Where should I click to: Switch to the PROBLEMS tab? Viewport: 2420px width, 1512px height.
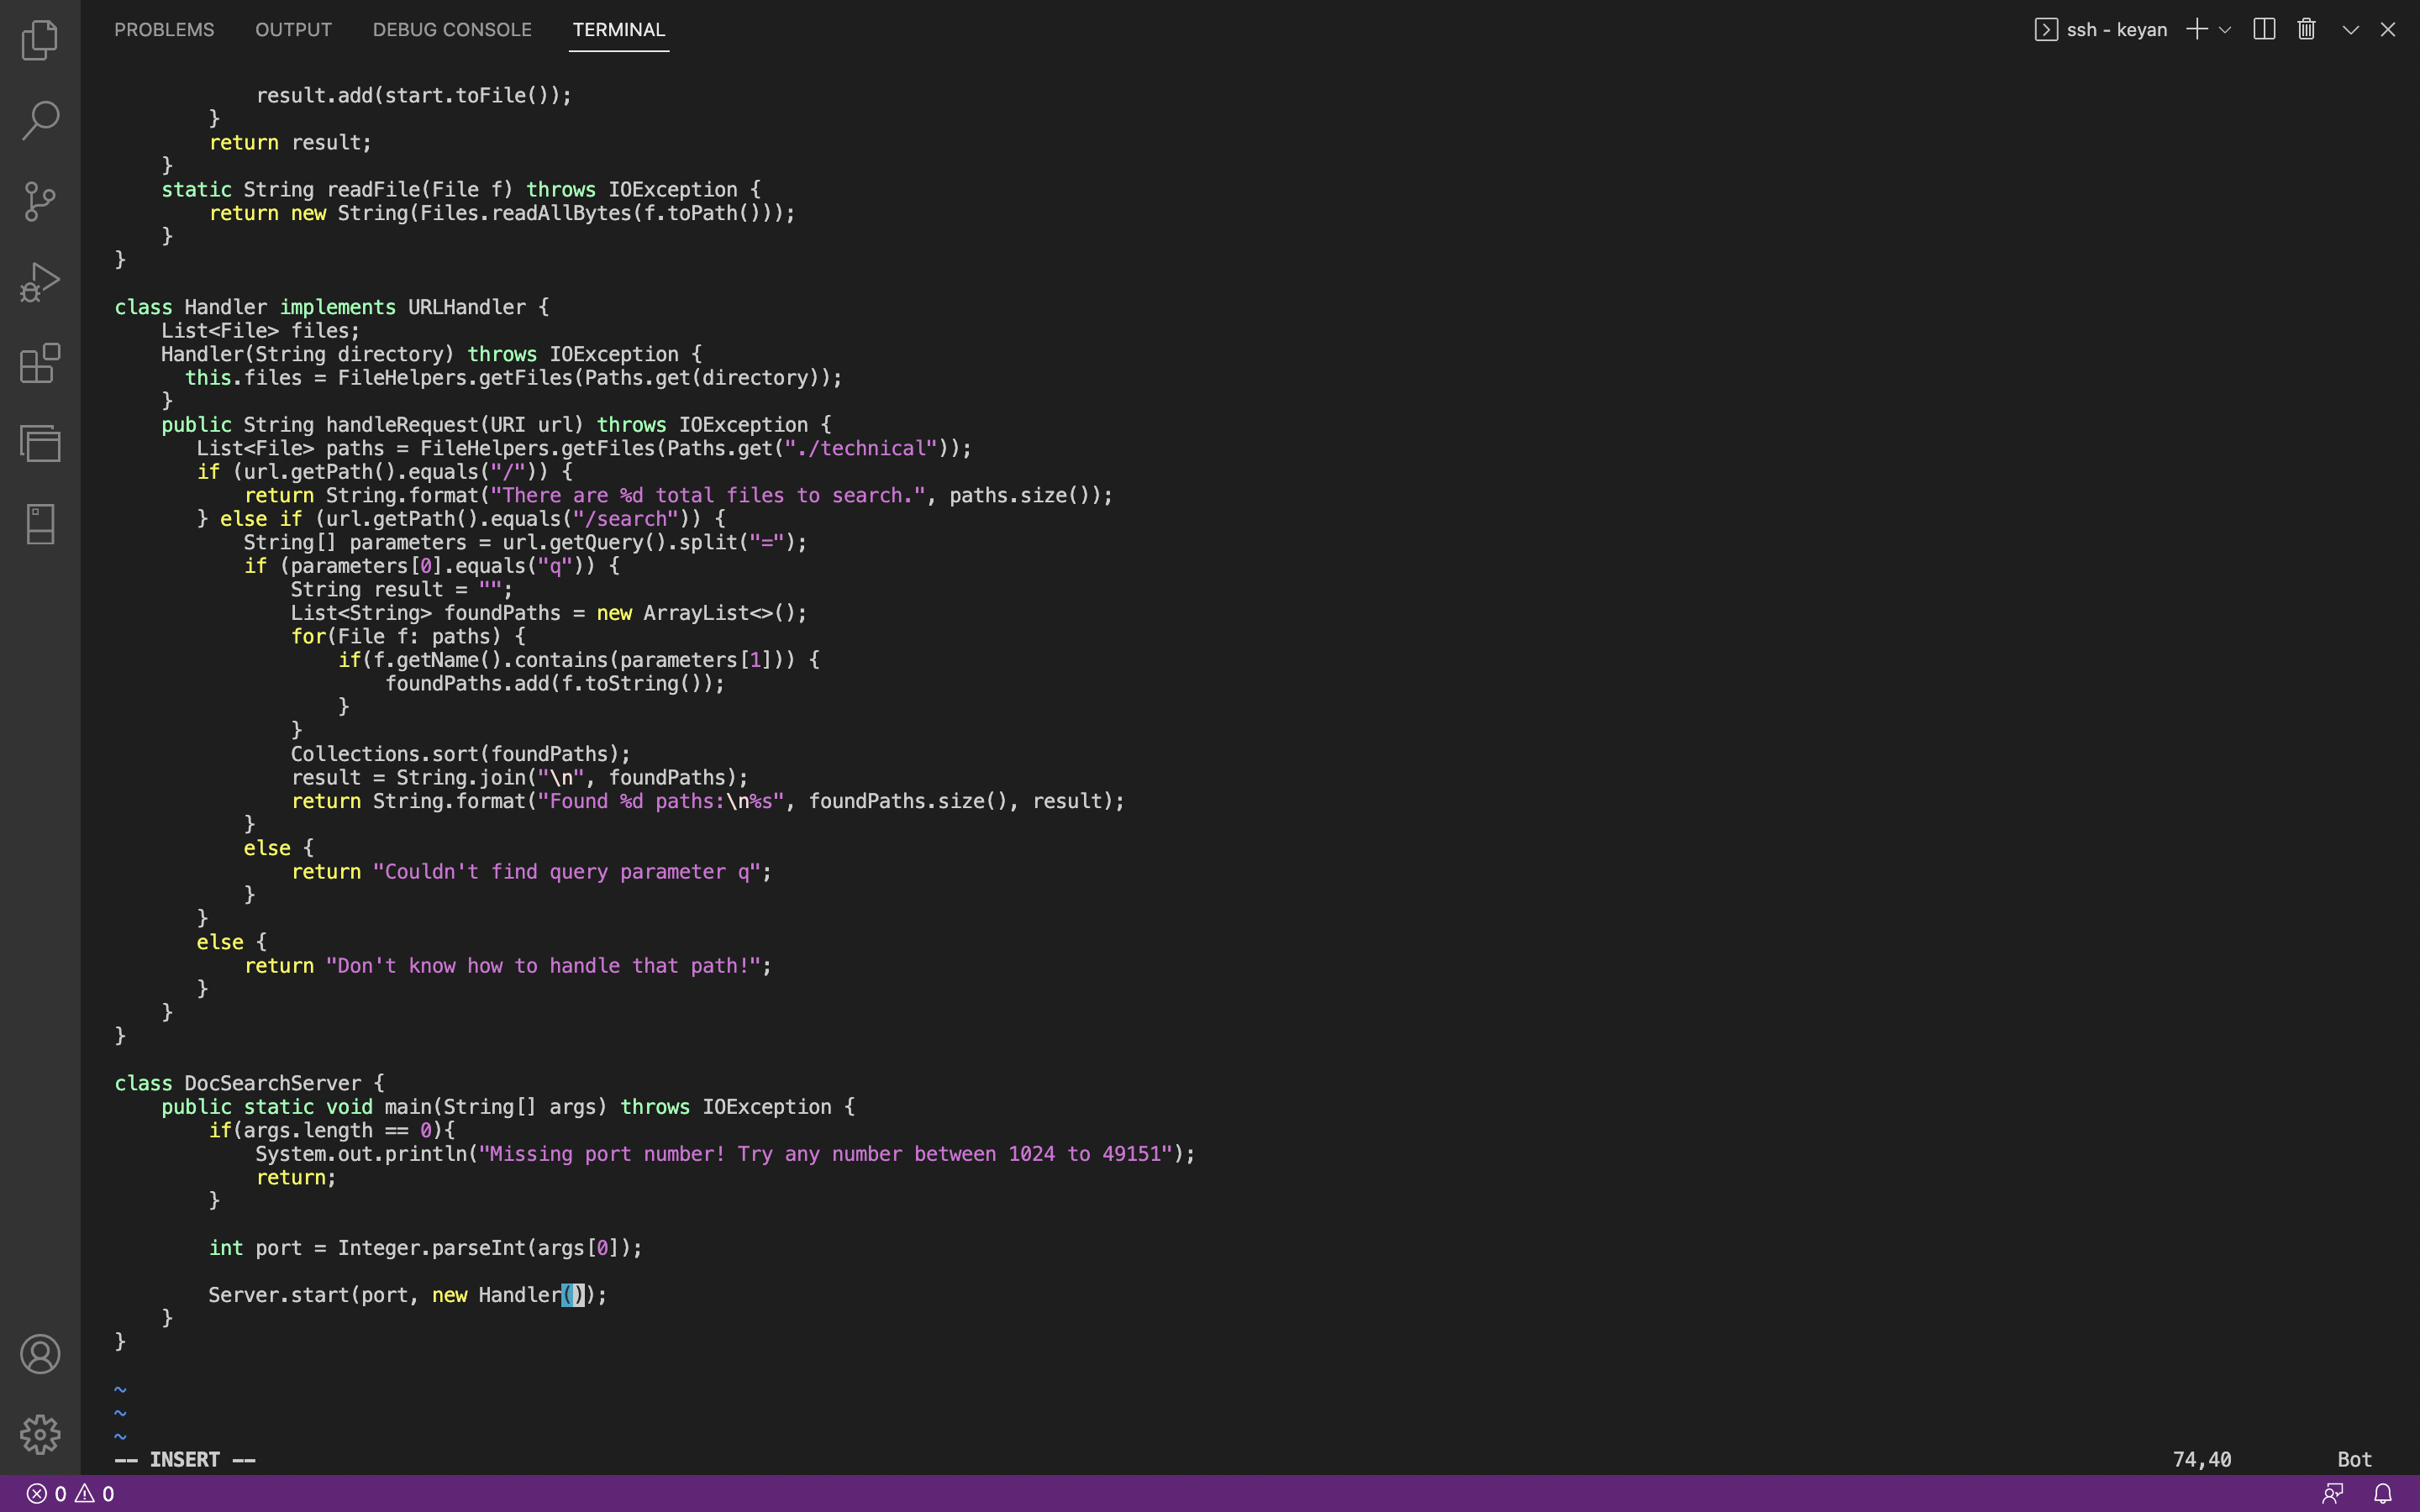164,29
